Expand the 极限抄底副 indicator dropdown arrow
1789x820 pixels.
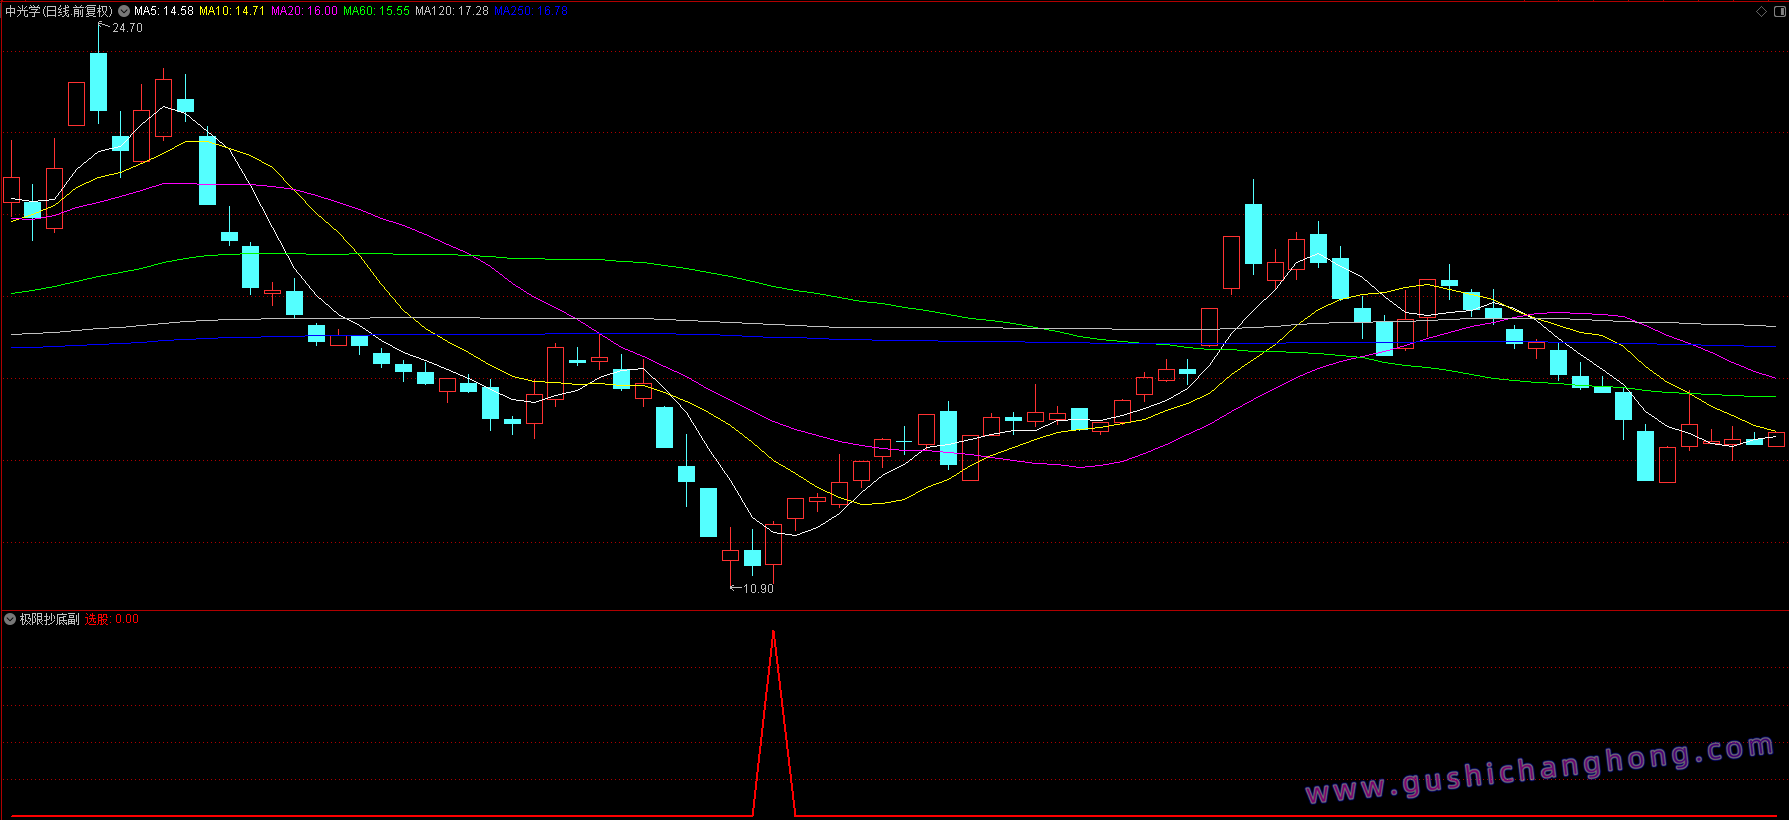click(x=10, y=619)
